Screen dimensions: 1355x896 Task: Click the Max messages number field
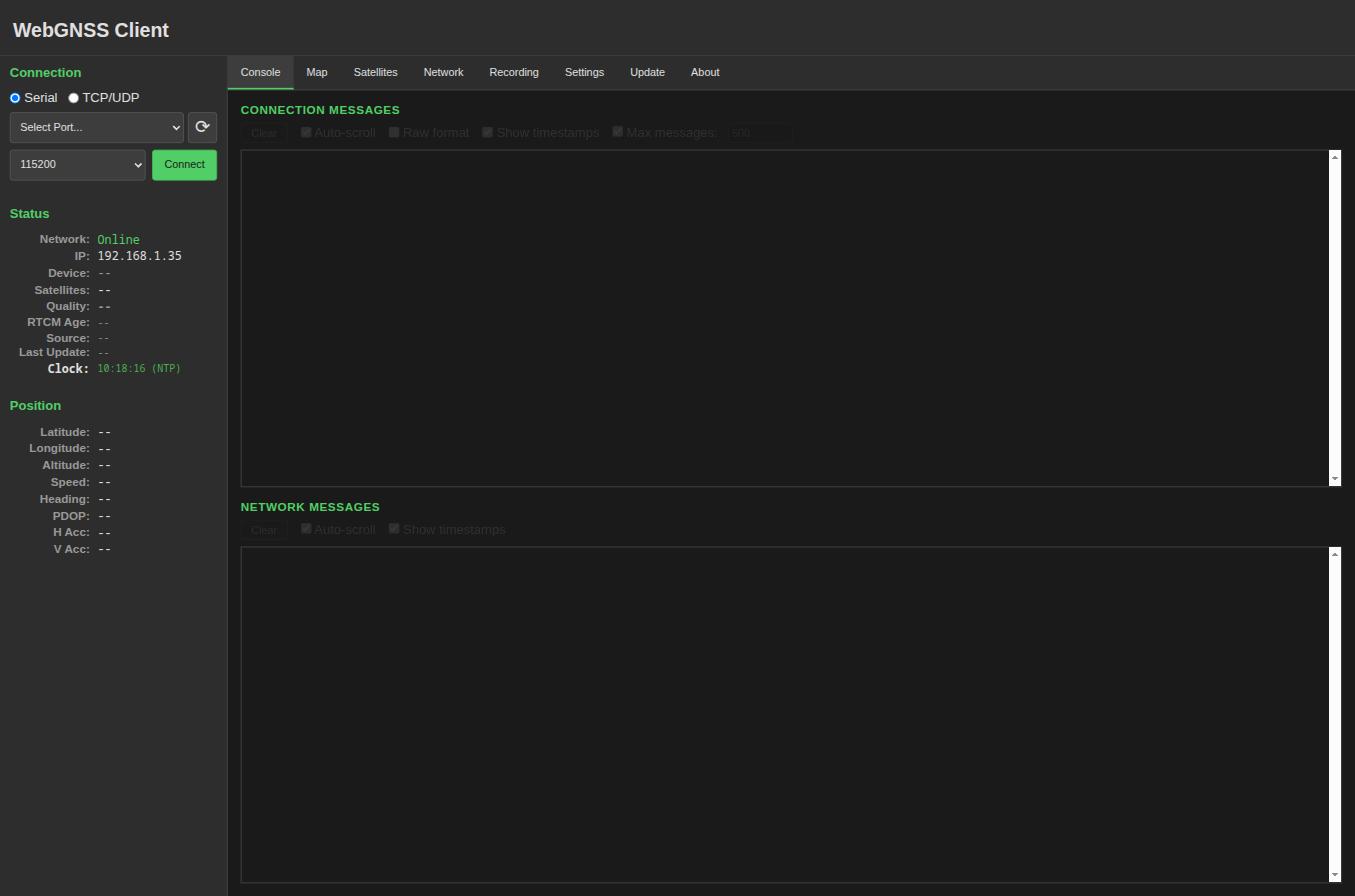click(760, 133)
